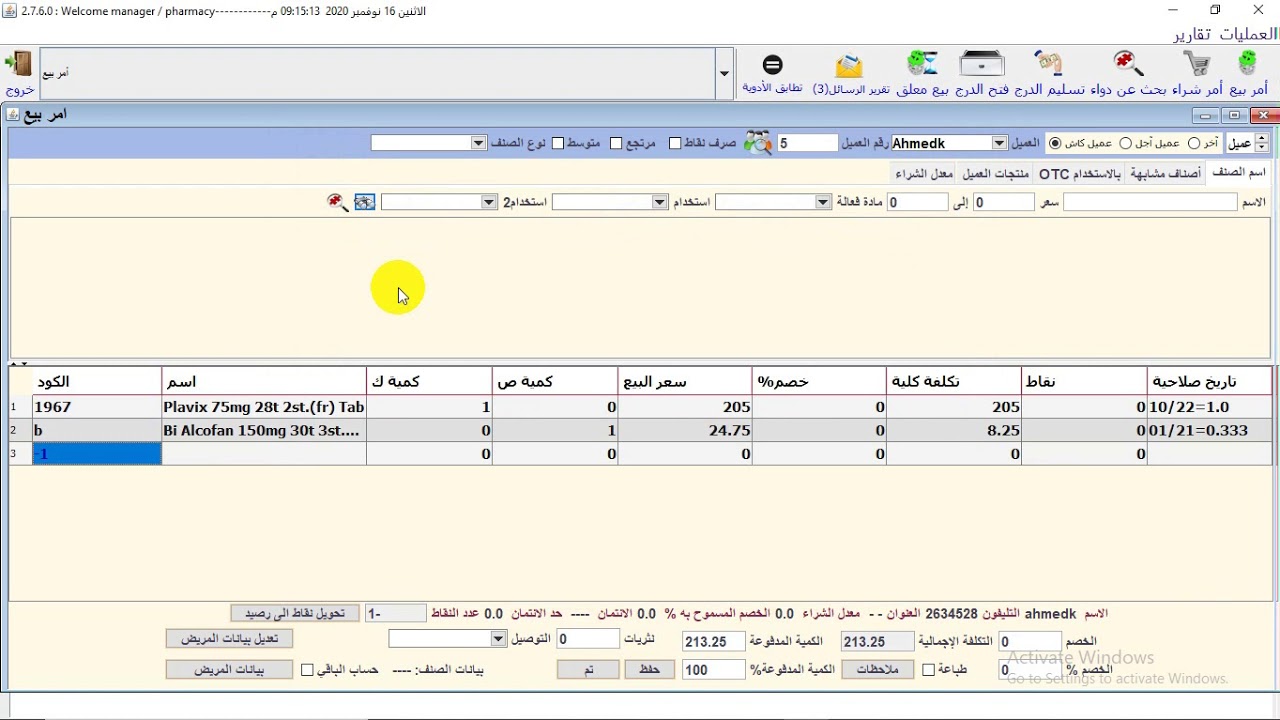Click the أمر بيع sub-window title icon
This screenshot has width=1280, height=720.
click(13, 114)
